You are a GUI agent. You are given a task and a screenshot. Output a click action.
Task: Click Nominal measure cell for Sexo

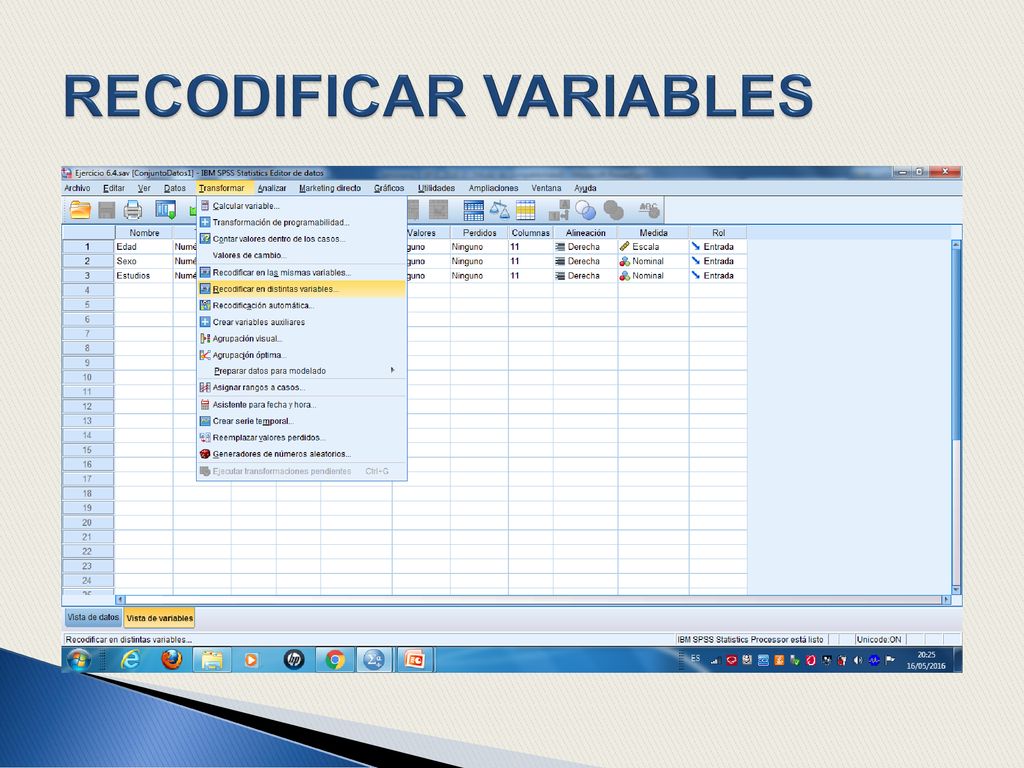(653, 261)
